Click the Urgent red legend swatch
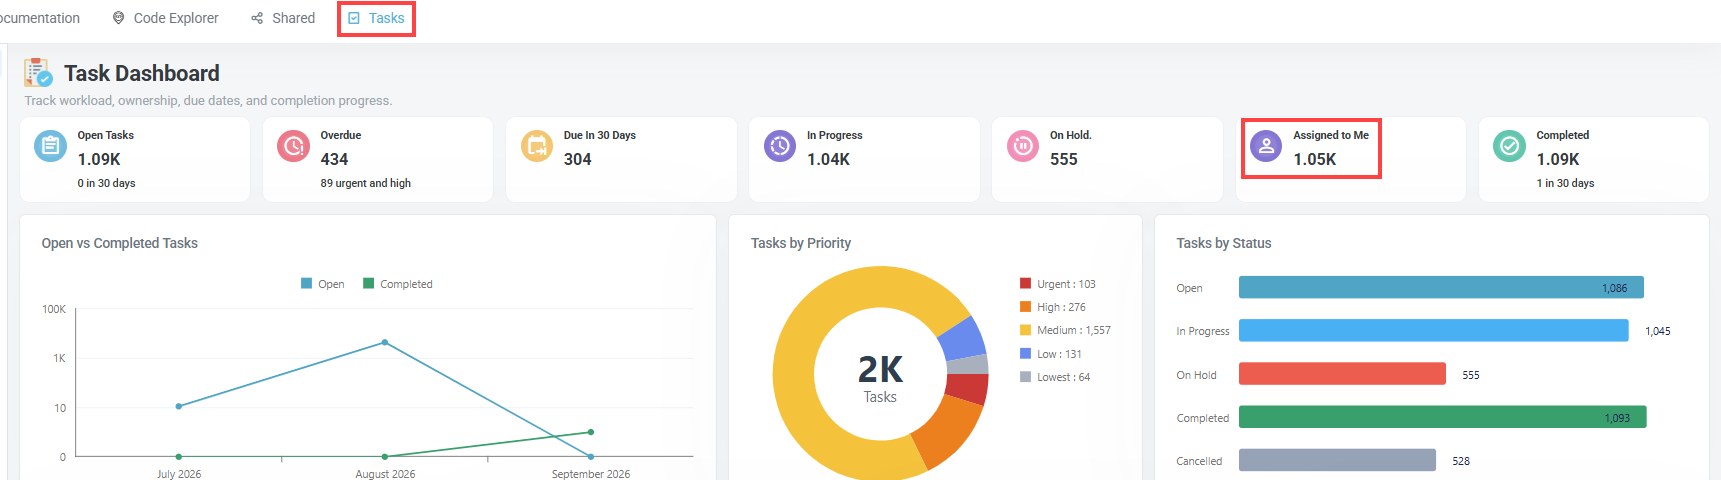This screenshot has width=1721, height=480. coord(1025,283)
